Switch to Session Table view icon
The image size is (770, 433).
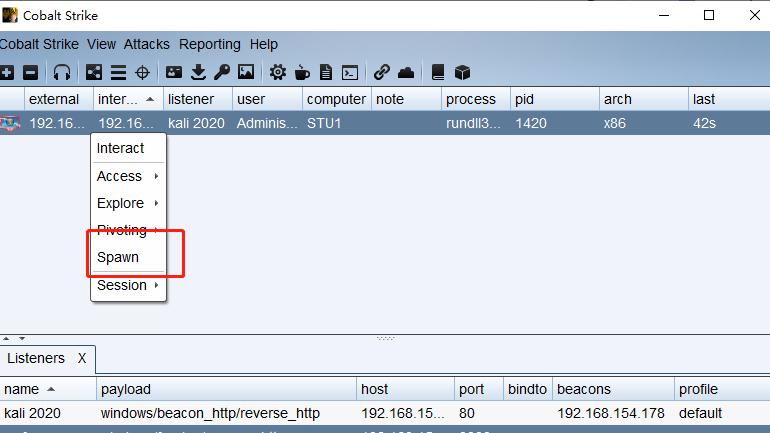coord(118,73)
